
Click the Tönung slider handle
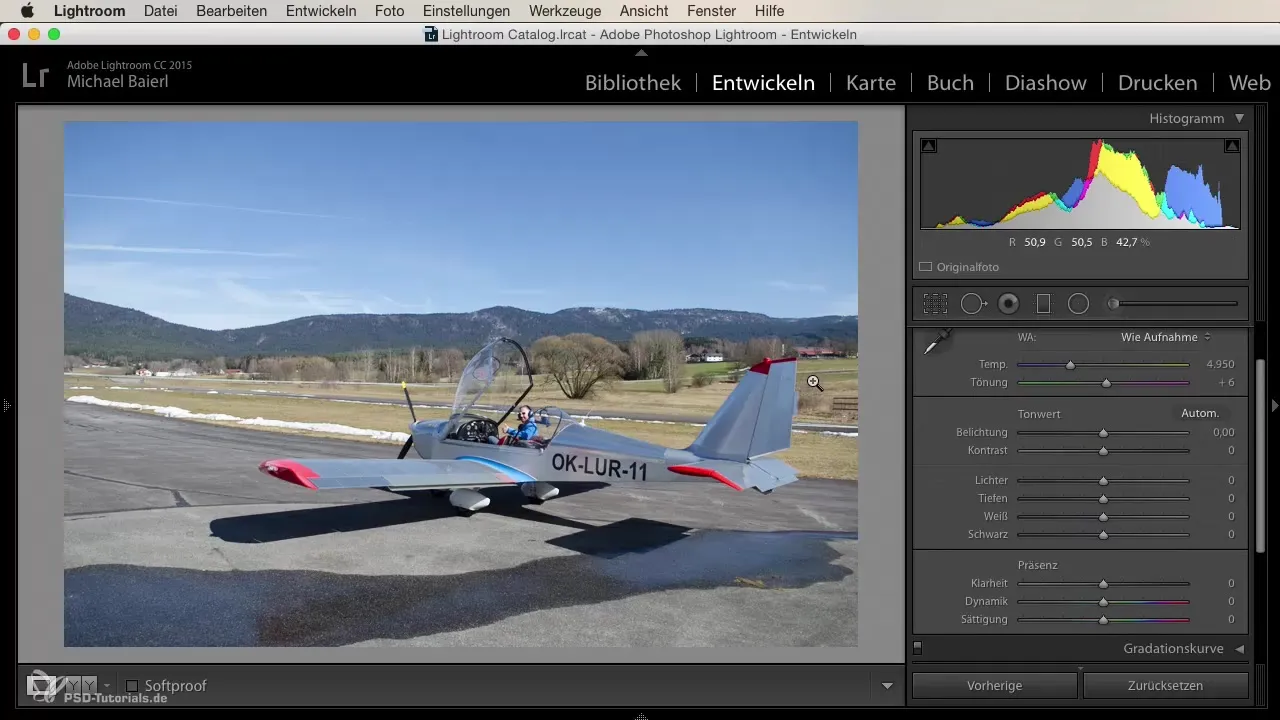click(1106, 383)
